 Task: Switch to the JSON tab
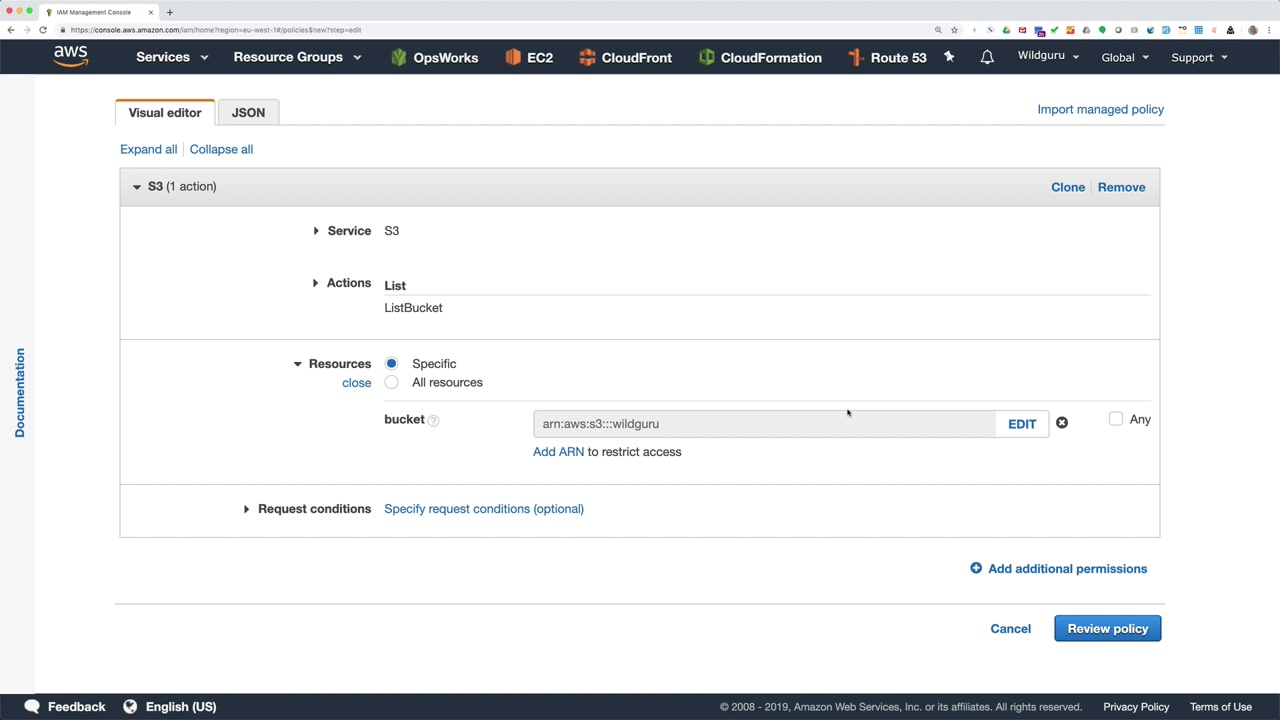click(x=248, y=112)
